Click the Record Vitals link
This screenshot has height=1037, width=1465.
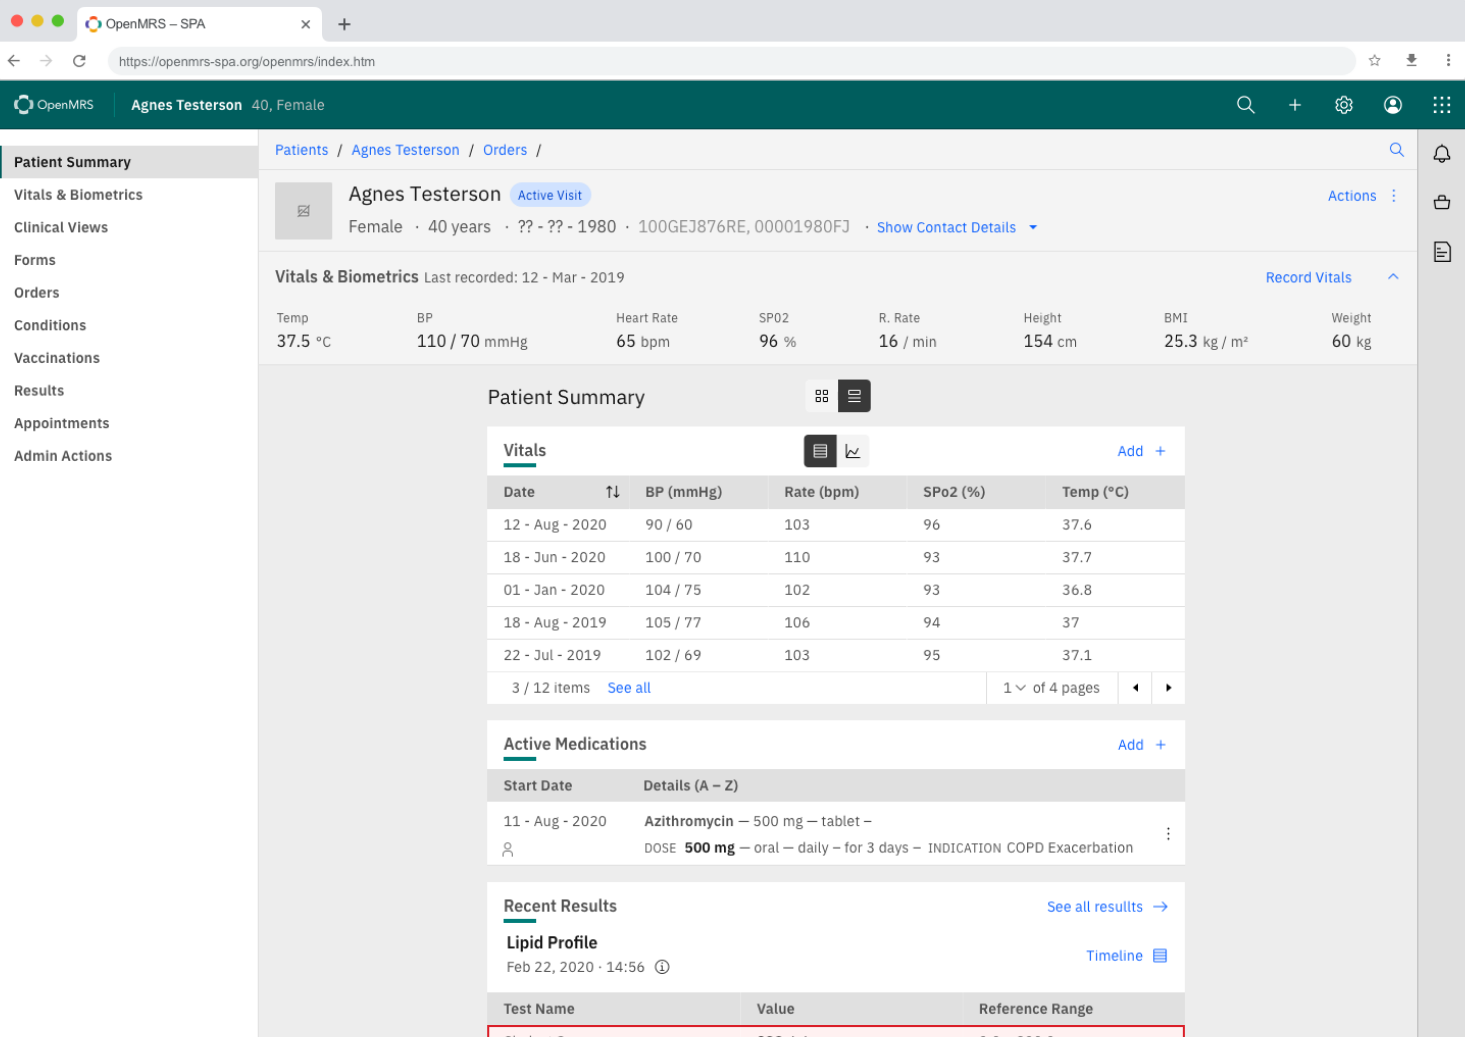pyautogui.click(x=1308, y=277)
